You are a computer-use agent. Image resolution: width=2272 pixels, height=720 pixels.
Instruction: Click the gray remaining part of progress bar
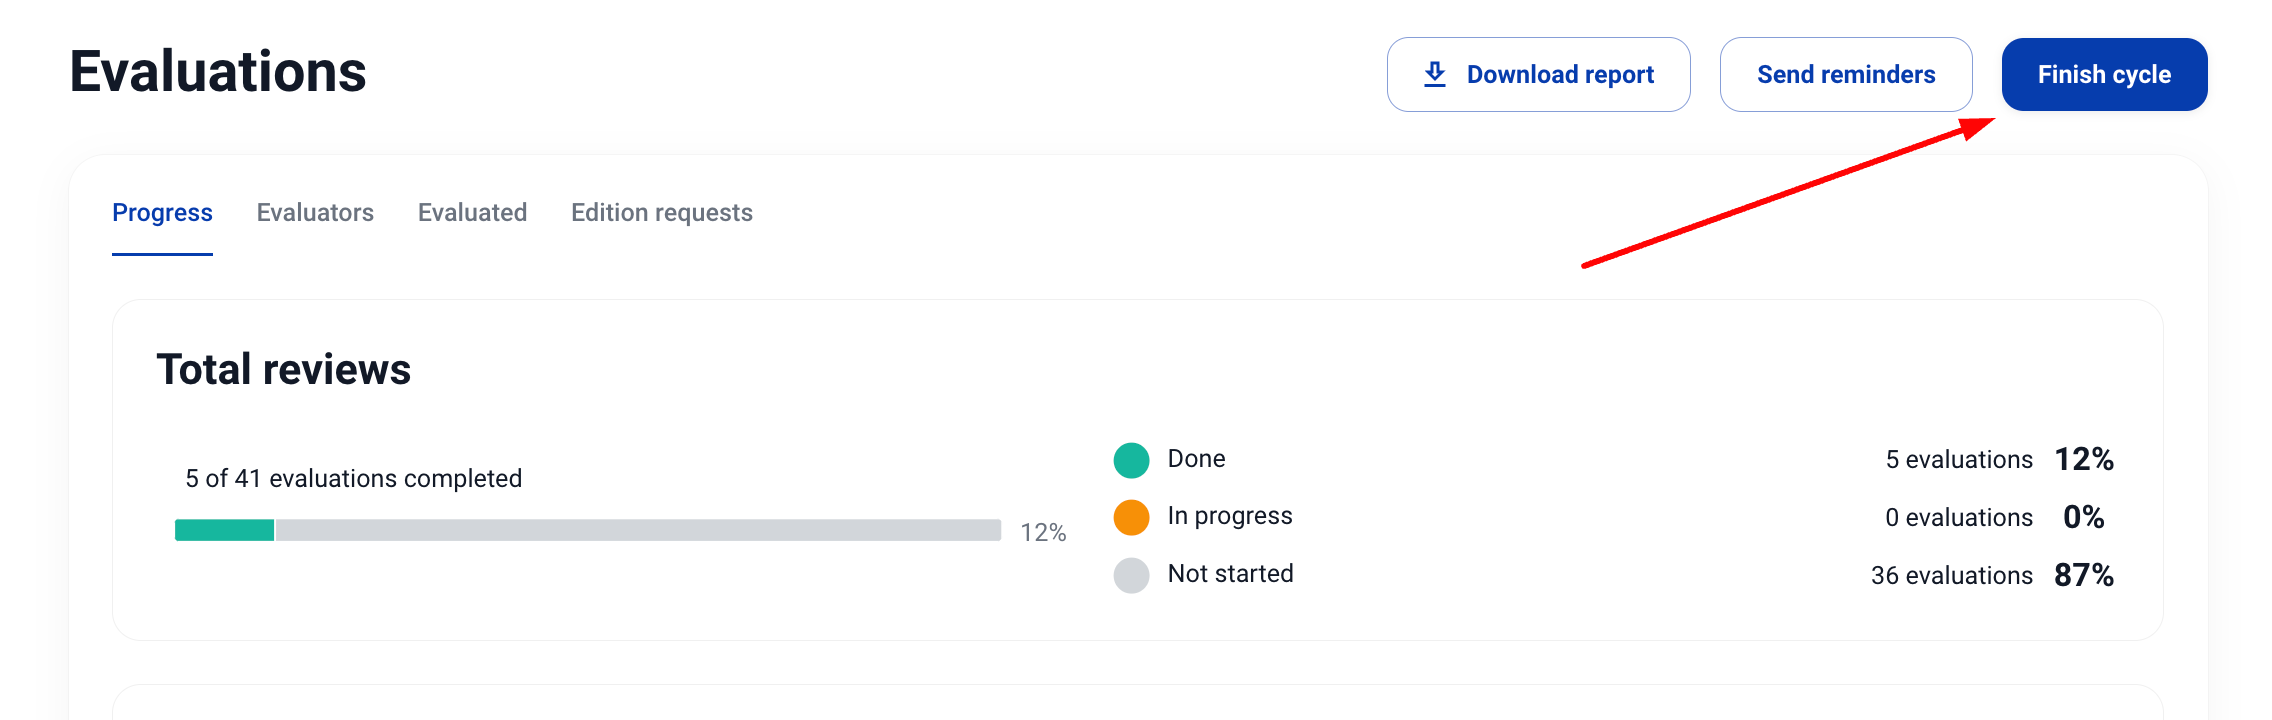(638, 530)
